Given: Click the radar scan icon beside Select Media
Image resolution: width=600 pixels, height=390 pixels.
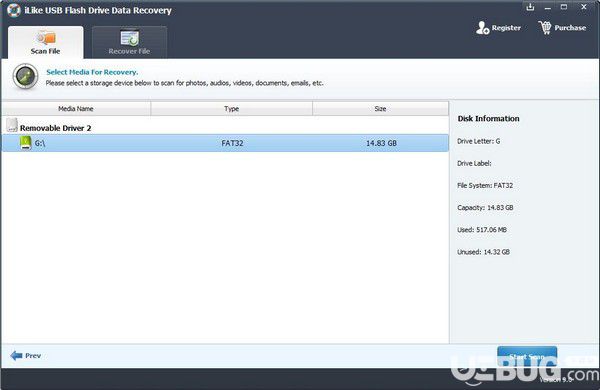Looking at the screenshot, I should pos(25,77).
